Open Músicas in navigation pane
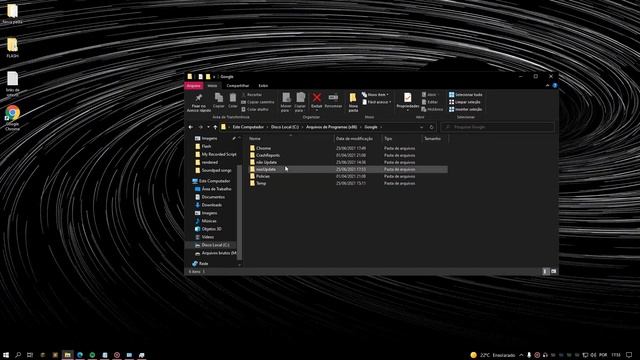The width and height of the screenshot is (640, 360). coord(206,221)
